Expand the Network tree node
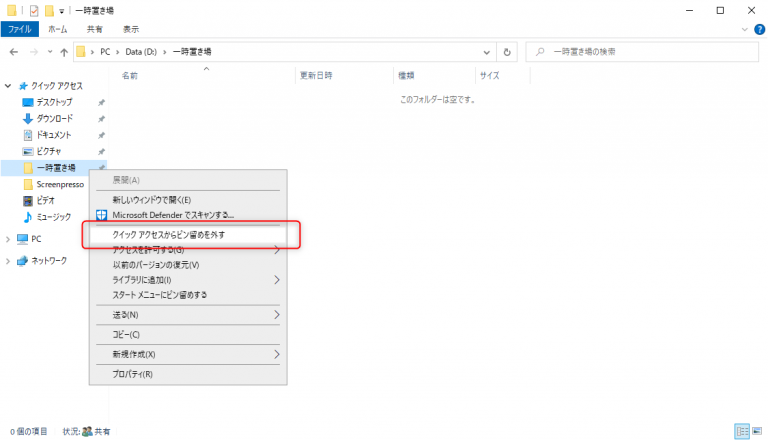 click(x=8, y=261)
